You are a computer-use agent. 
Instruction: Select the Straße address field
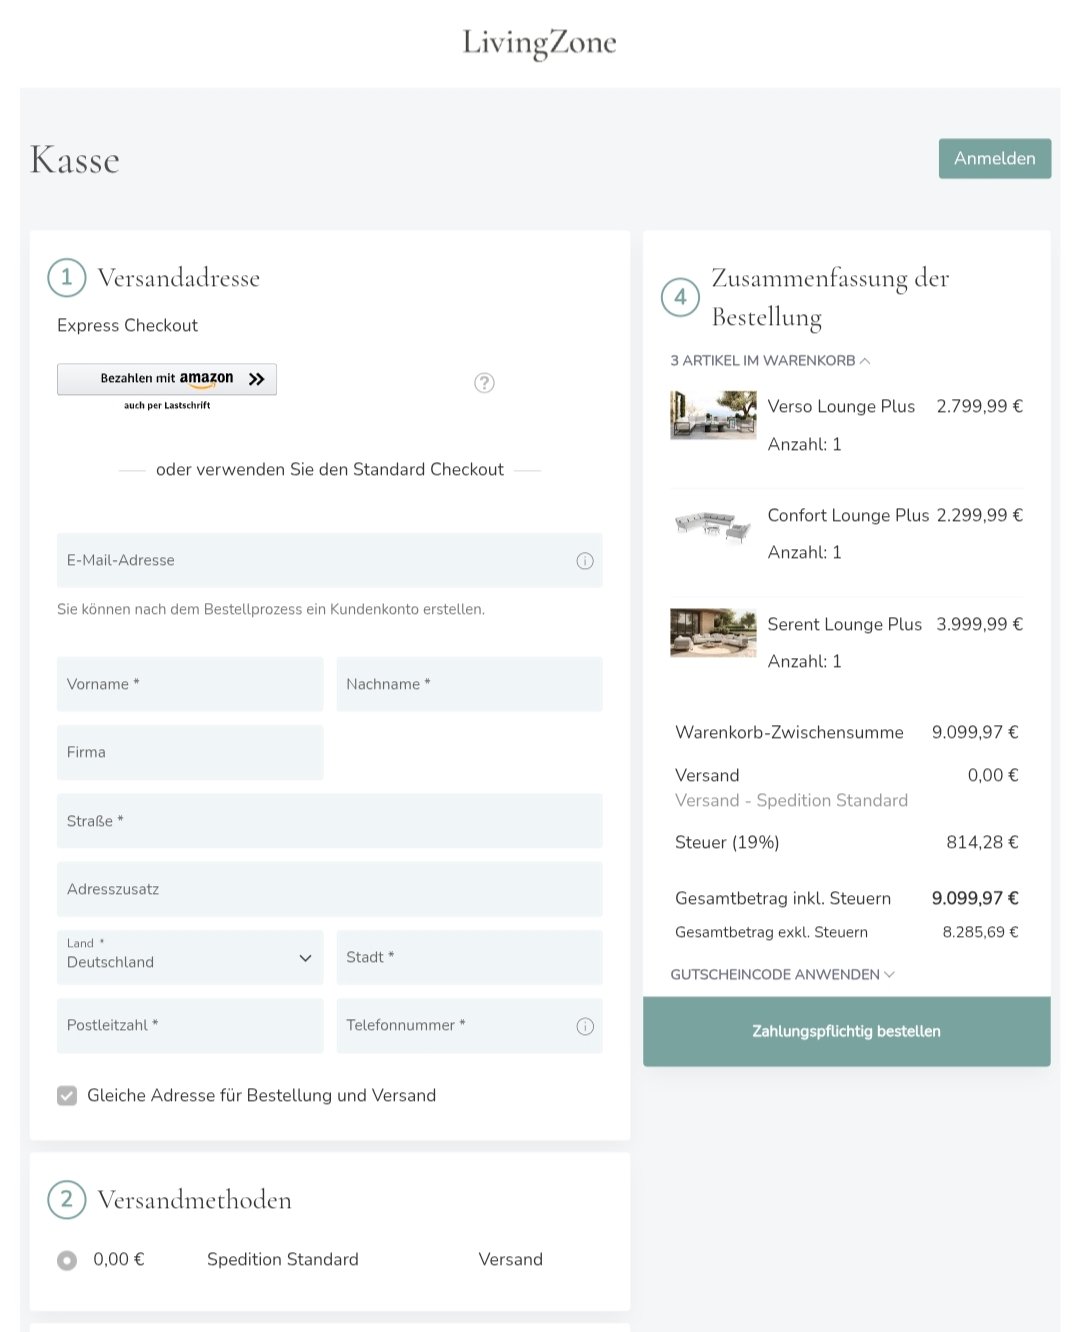click(329, 821)
